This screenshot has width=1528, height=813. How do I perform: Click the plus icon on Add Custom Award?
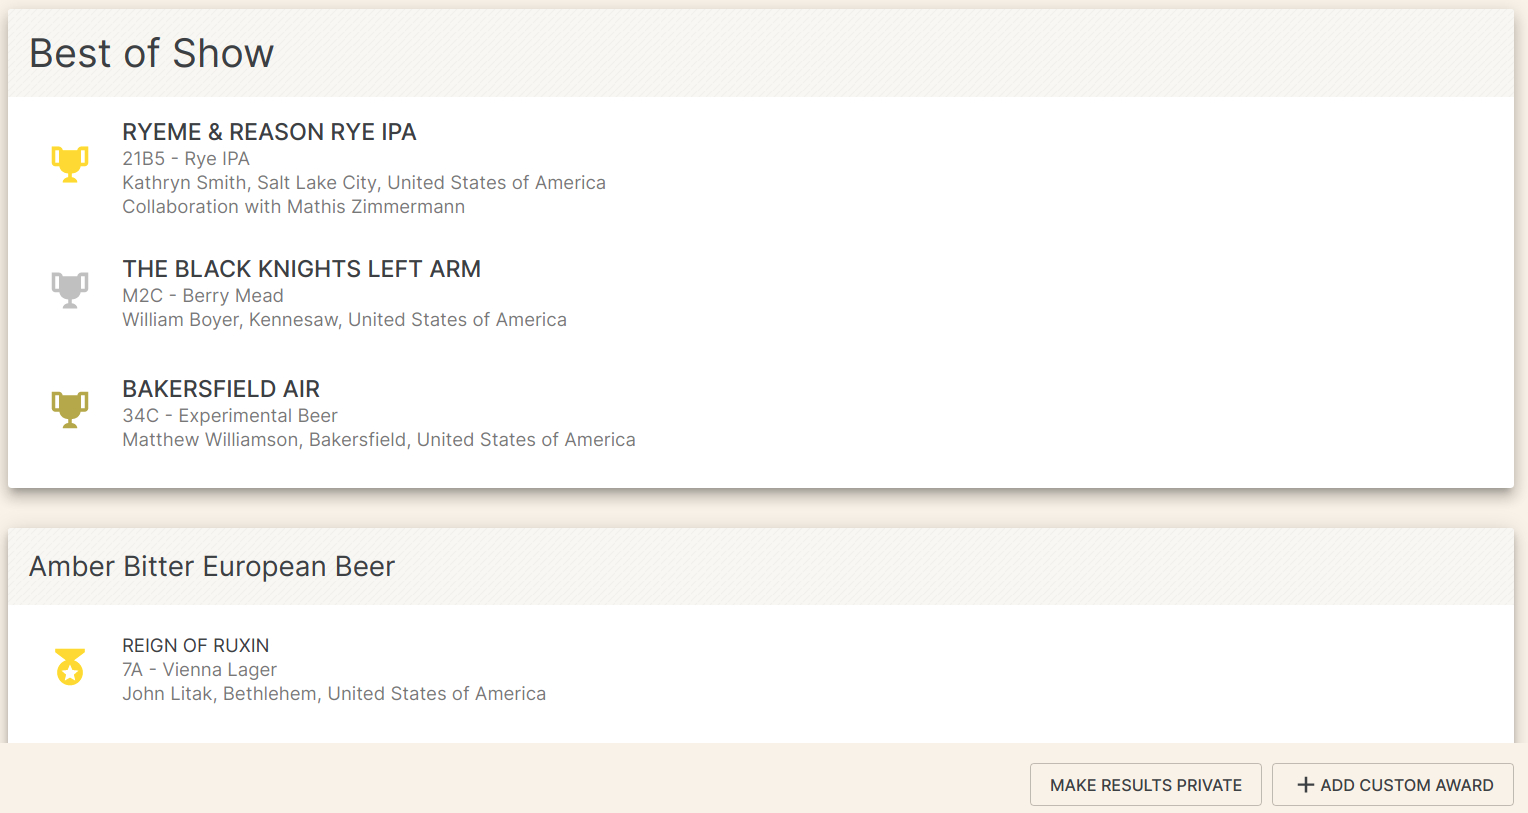(1305, 785)
